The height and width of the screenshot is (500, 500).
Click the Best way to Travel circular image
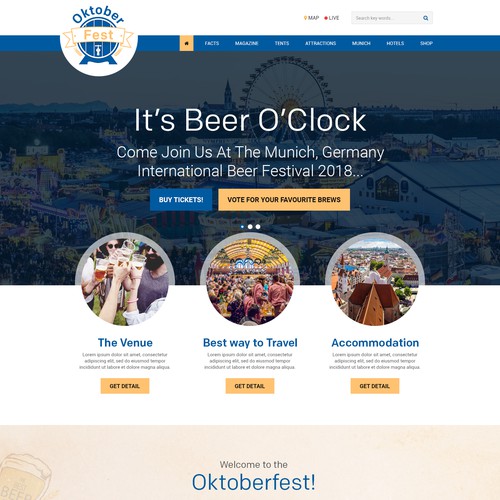point(250,282)
